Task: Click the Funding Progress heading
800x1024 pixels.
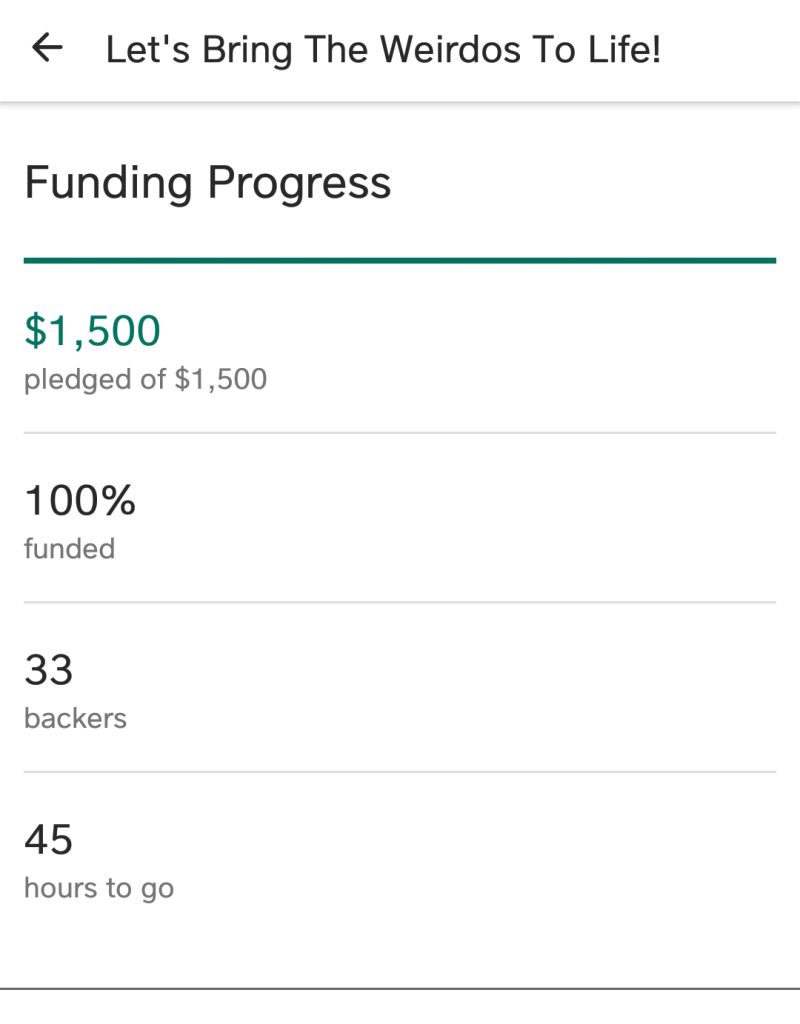Action: point(207,183)
